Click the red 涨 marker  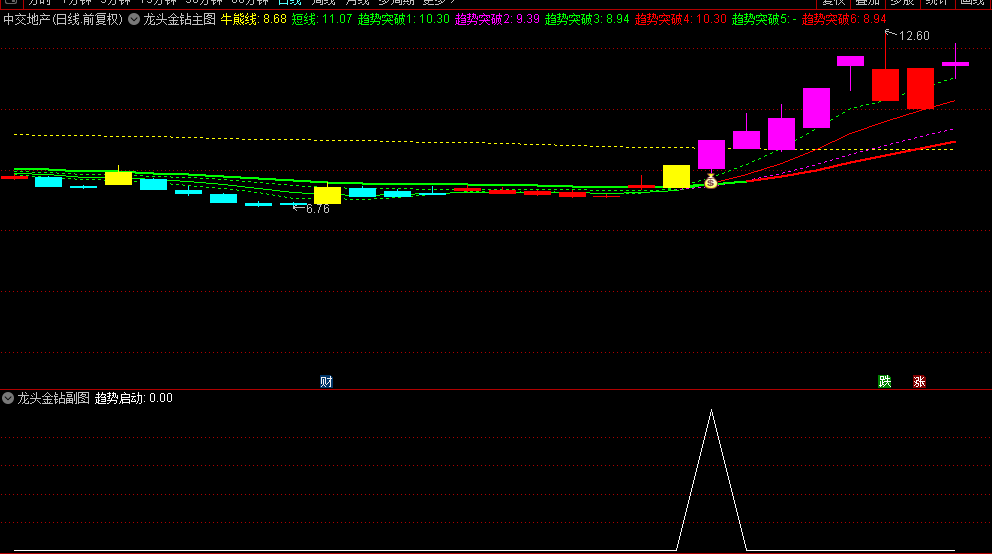click(919, 381)
